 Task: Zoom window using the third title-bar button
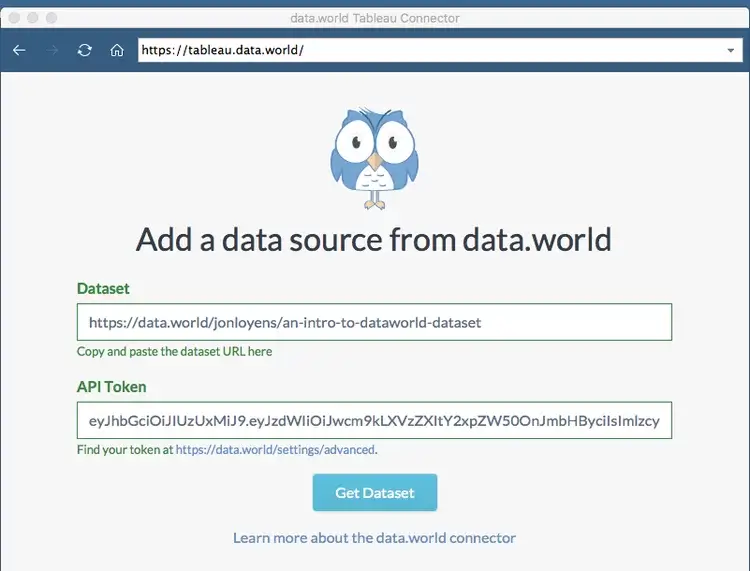click(x=51, y=18)
